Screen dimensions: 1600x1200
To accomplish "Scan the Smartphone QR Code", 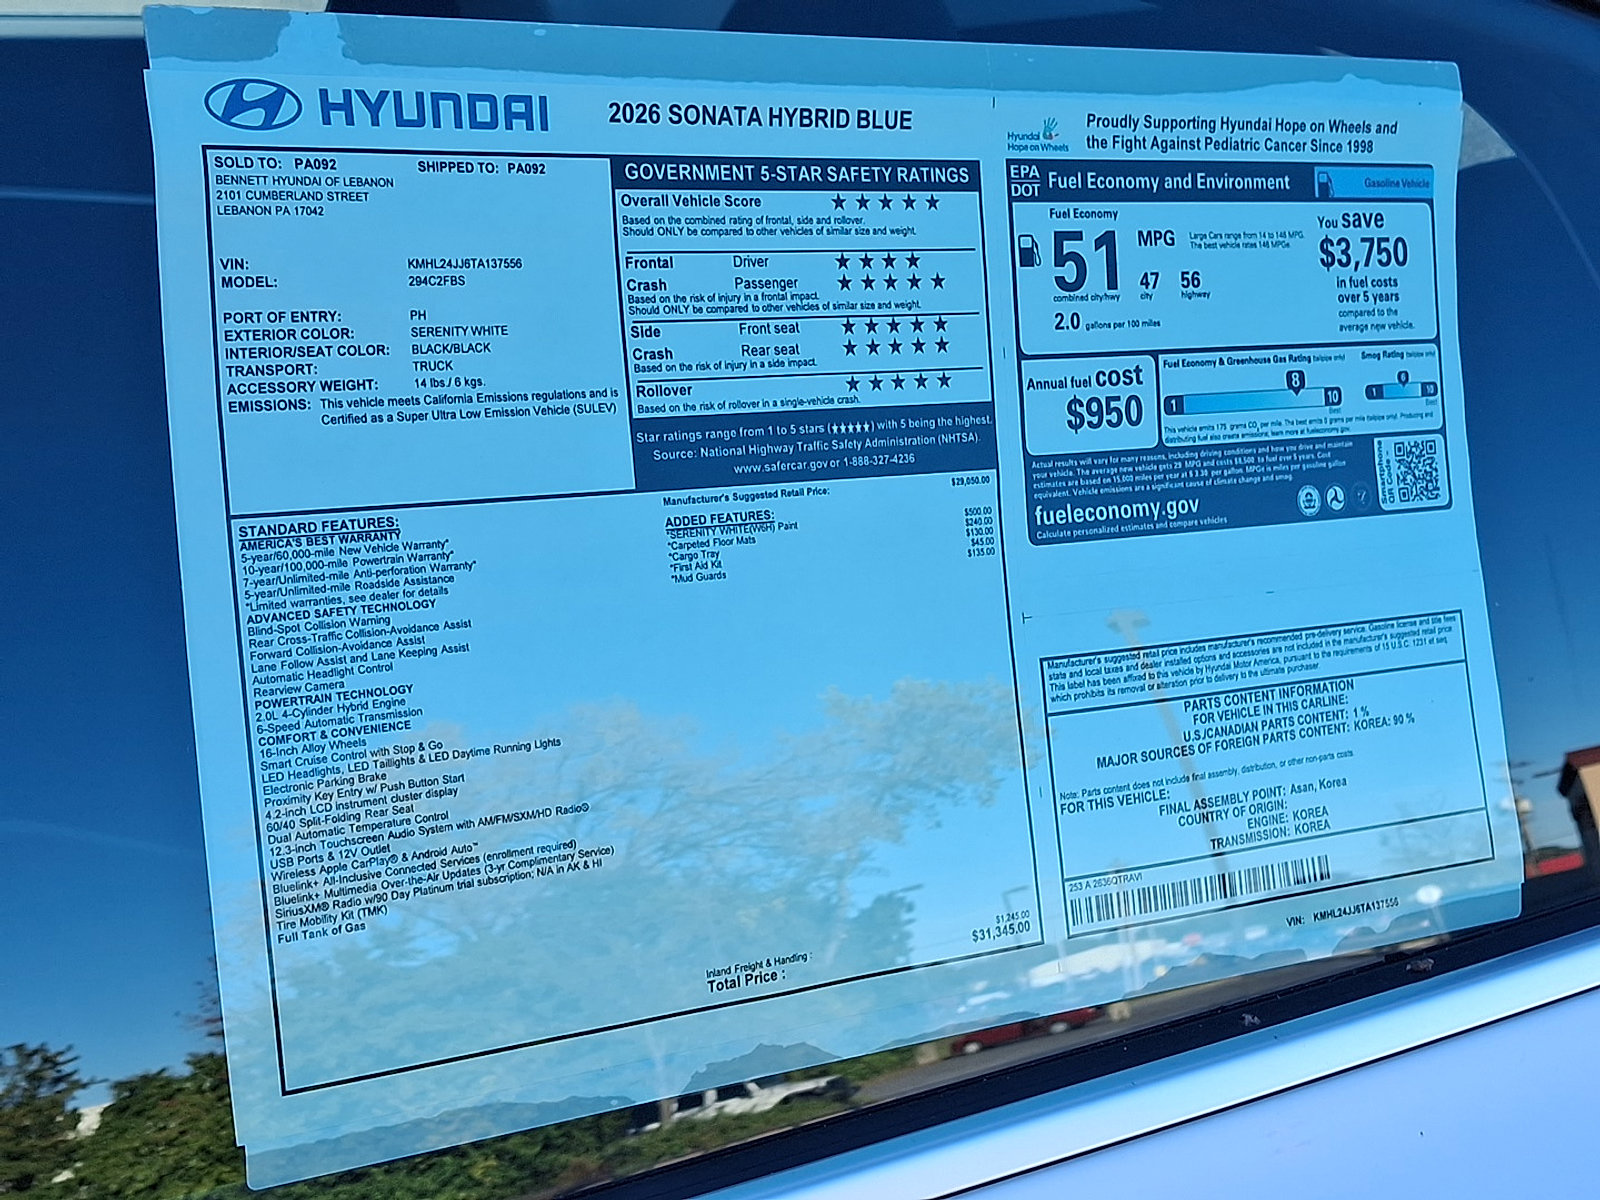I will (x=1418, y=473).
